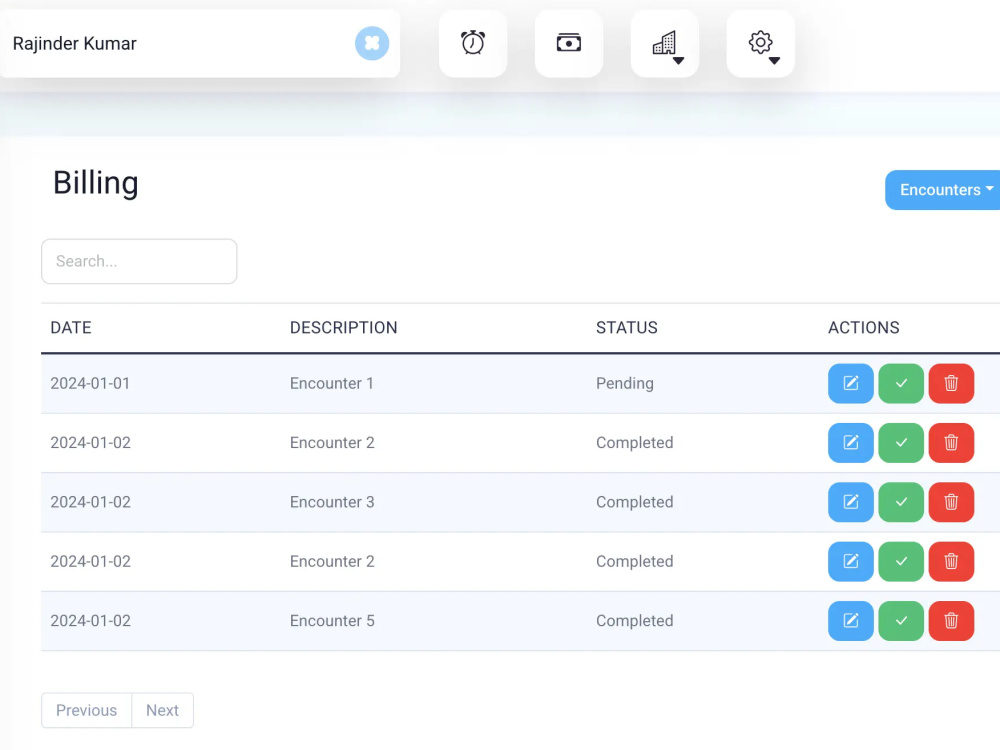Clear the Rajinder Kumar patient selection
This screenshot has height=750, width=1000.
[x=372, y=43]
